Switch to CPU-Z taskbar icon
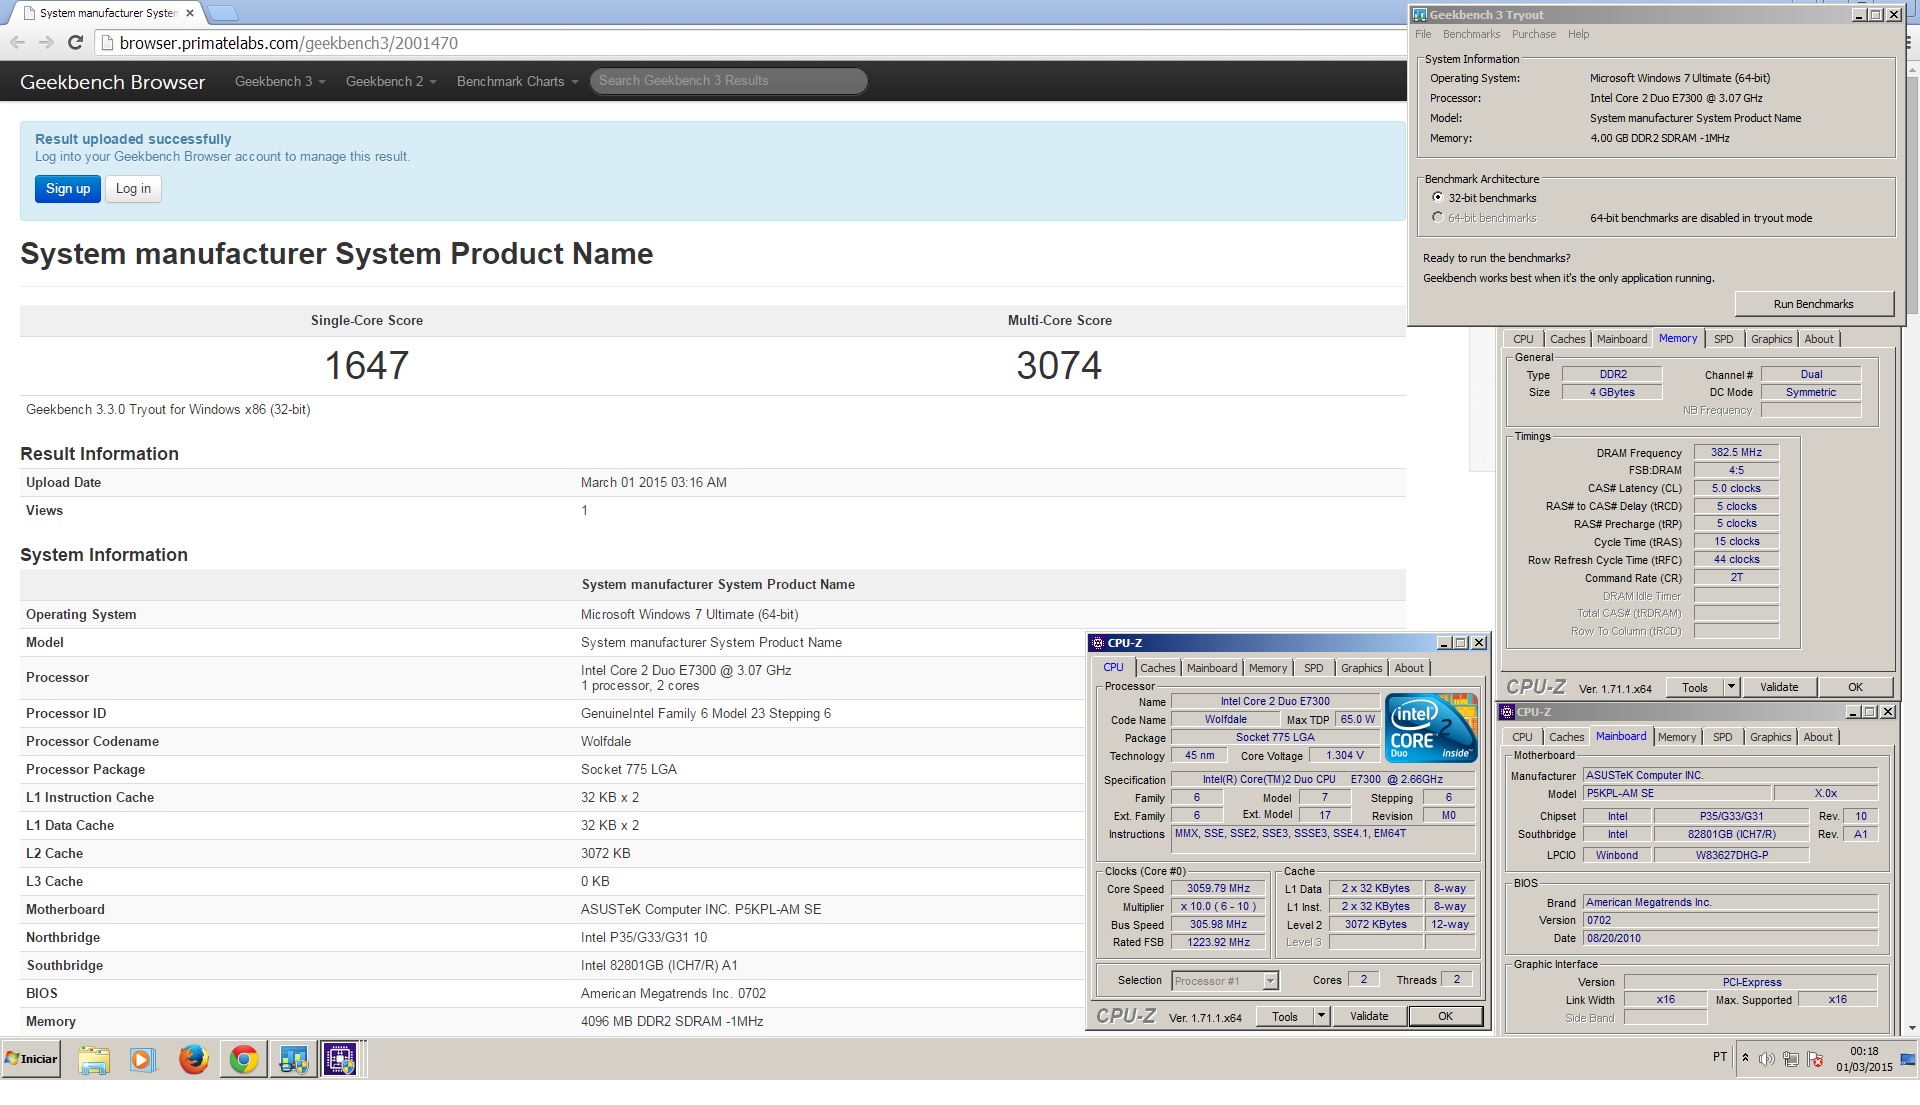Viewport: 1920px width, 1105px height. pos(340,1059)
